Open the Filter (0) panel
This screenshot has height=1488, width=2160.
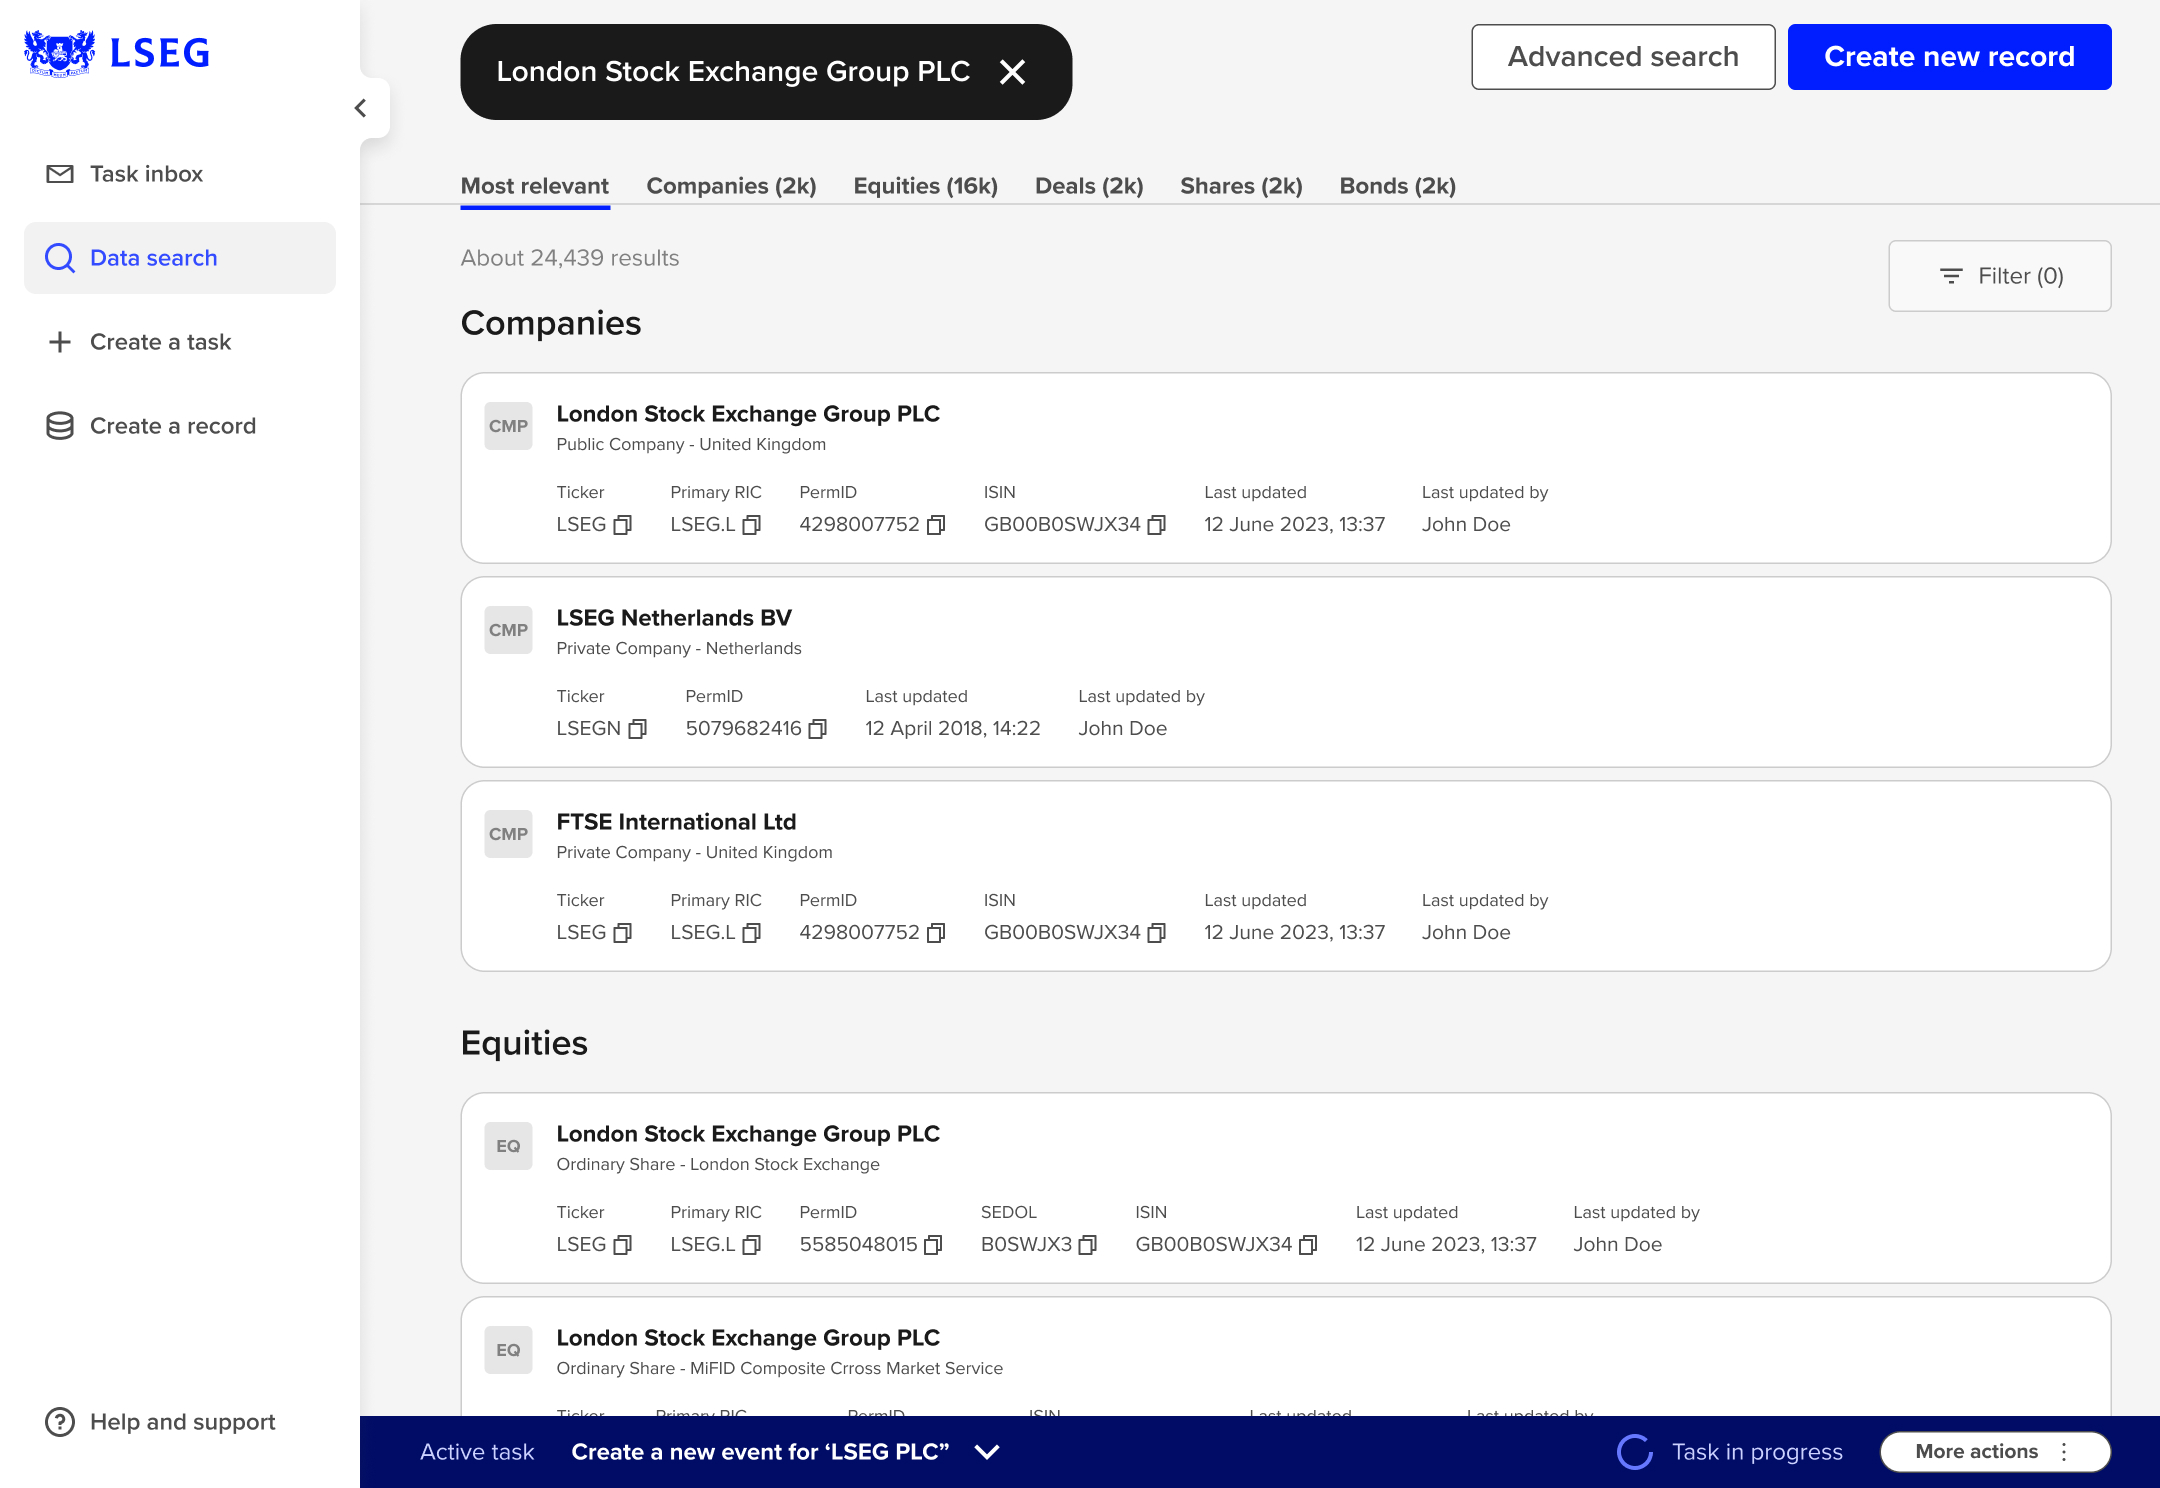click(x=1999, y=275)
